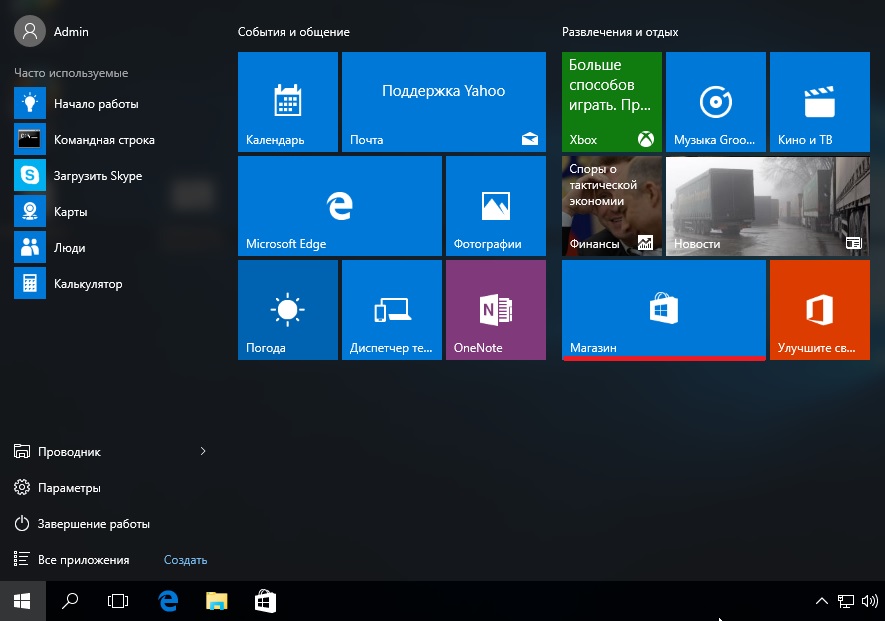Open Карты maps app
The image size is (885, 621).
click(x=110, y=212)
